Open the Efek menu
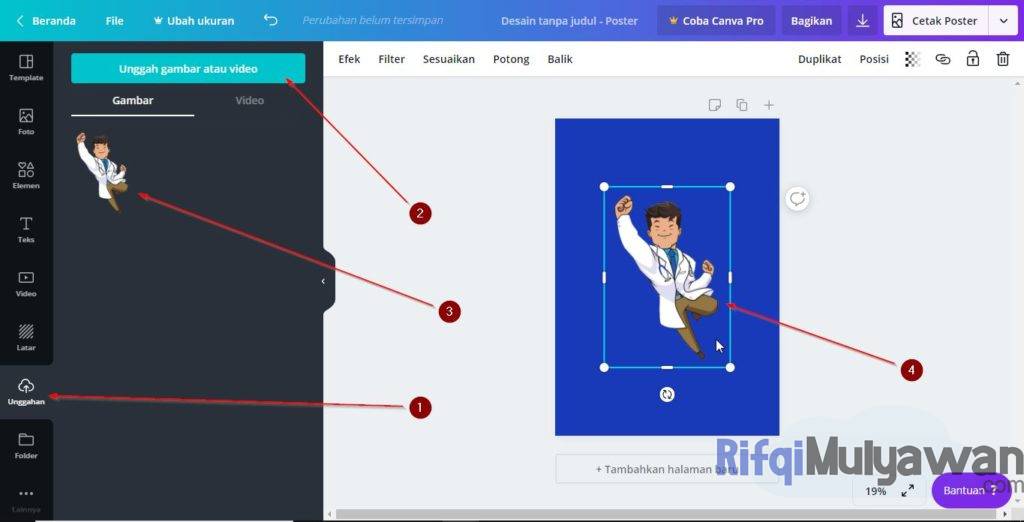Viewport: 1024px width, 522px height. point(349,59)
